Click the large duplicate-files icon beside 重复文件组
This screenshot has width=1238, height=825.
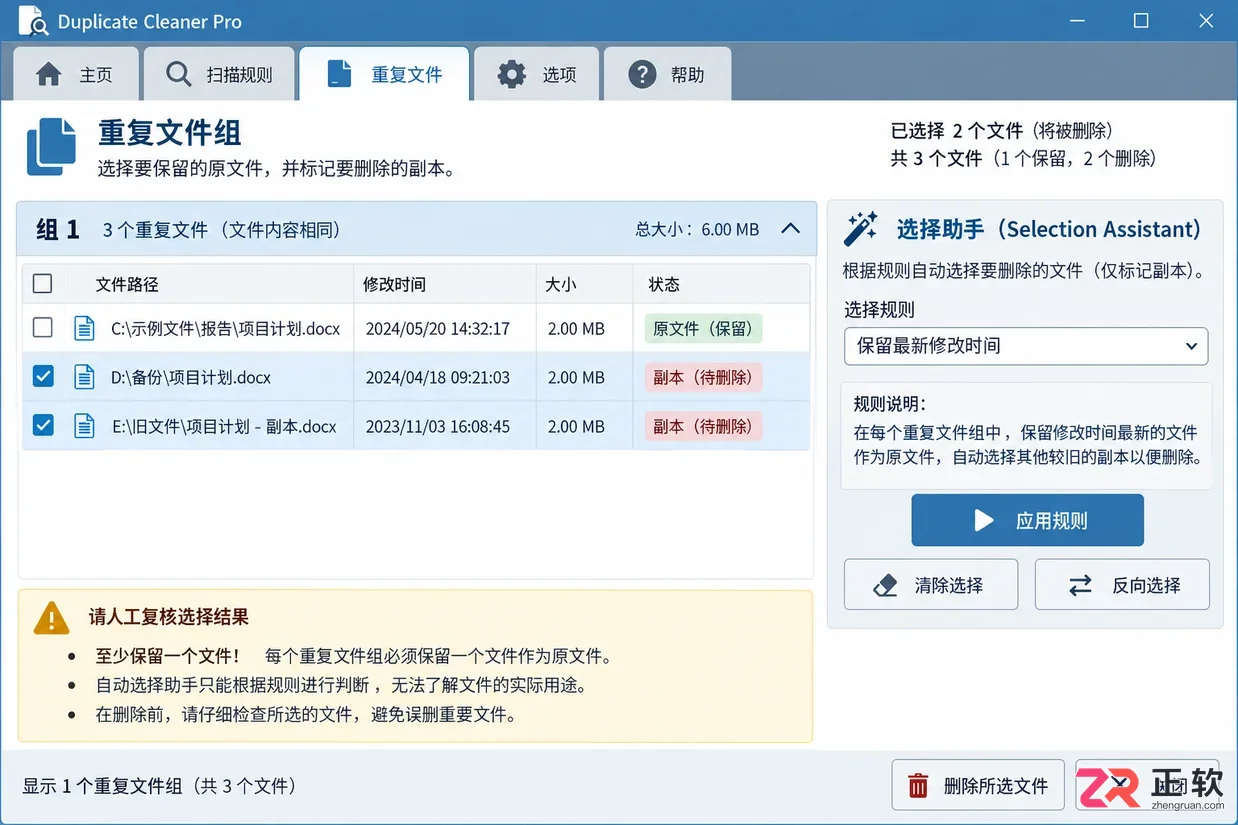point(51,147)
